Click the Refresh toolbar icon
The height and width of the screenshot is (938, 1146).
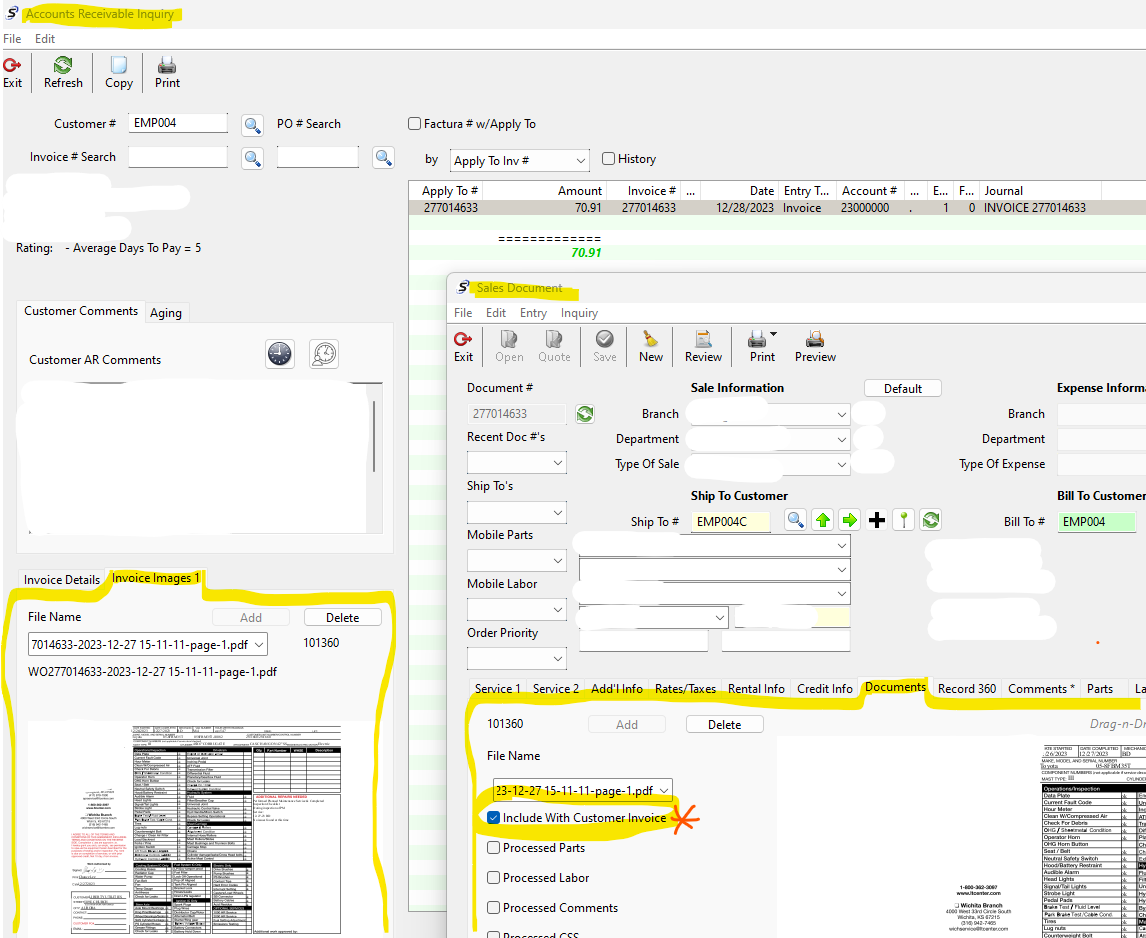63,65
